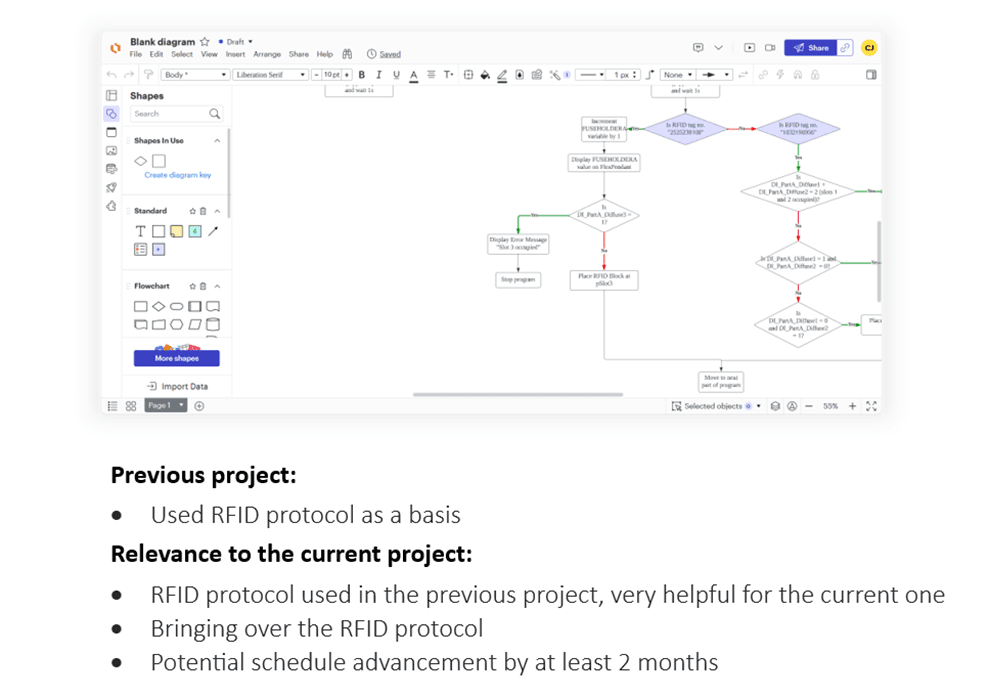989x698 pixels.
Task: Delete the Flowchart shape library trash icon
Action: click(x=204, y=286)
